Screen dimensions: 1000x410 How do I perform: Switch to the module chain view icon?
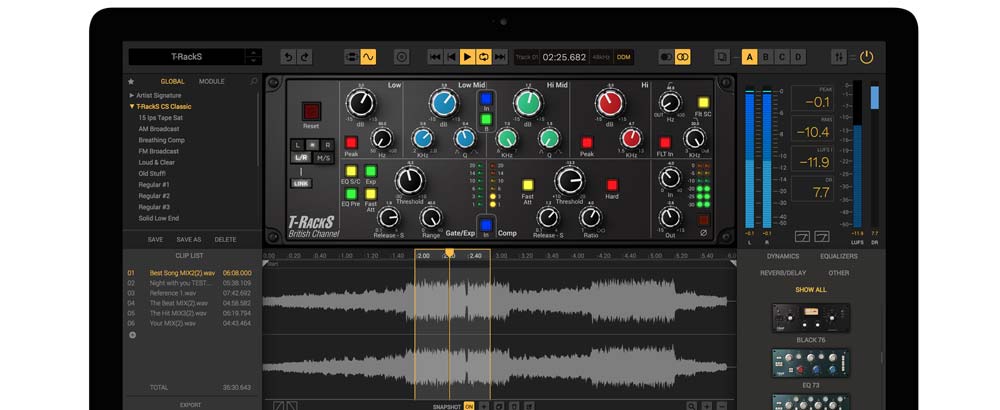pos(352,57)
